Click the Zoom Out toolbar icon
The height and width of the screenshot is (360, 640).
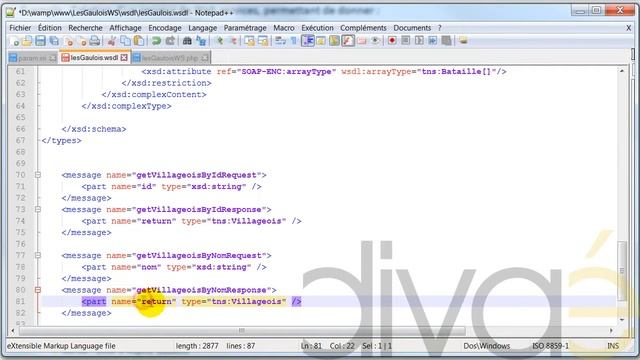[233, 40]
